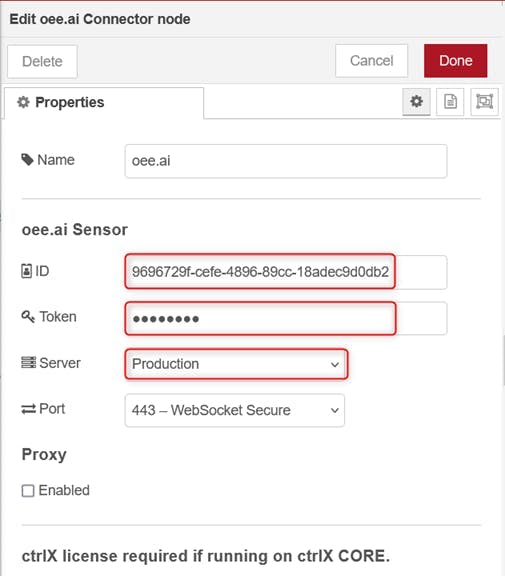Click the server stack icon

(x=29, y=363)
